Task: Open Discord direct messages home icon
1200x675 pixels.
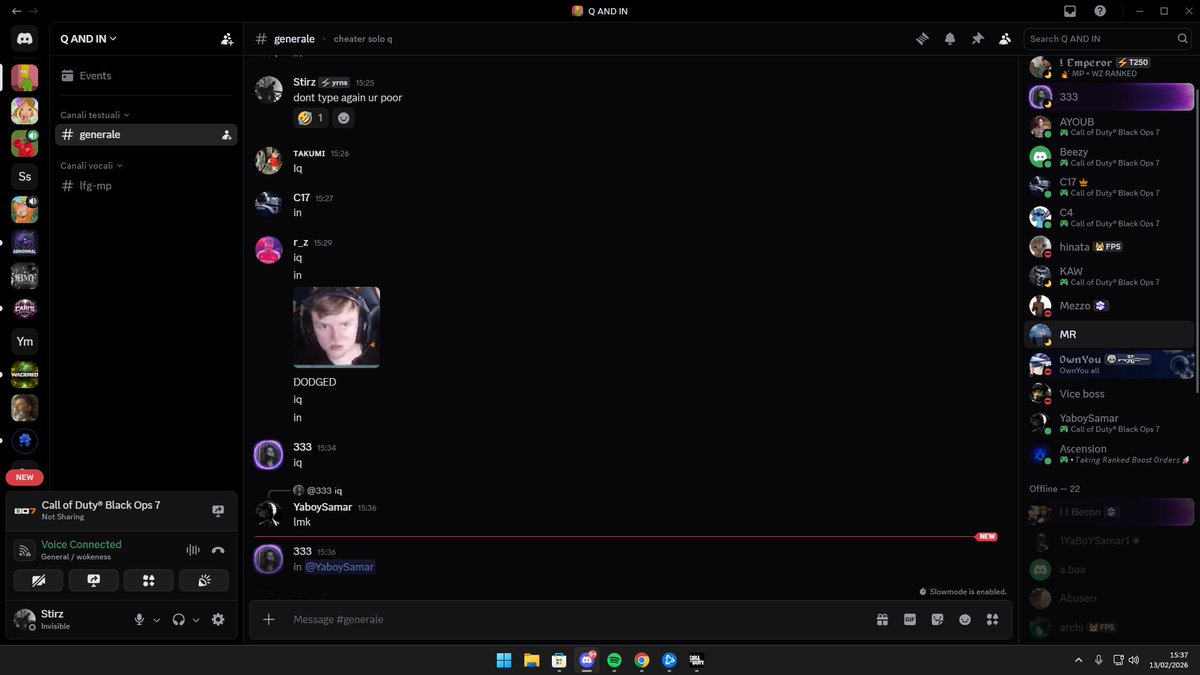Action: (25, 39)
